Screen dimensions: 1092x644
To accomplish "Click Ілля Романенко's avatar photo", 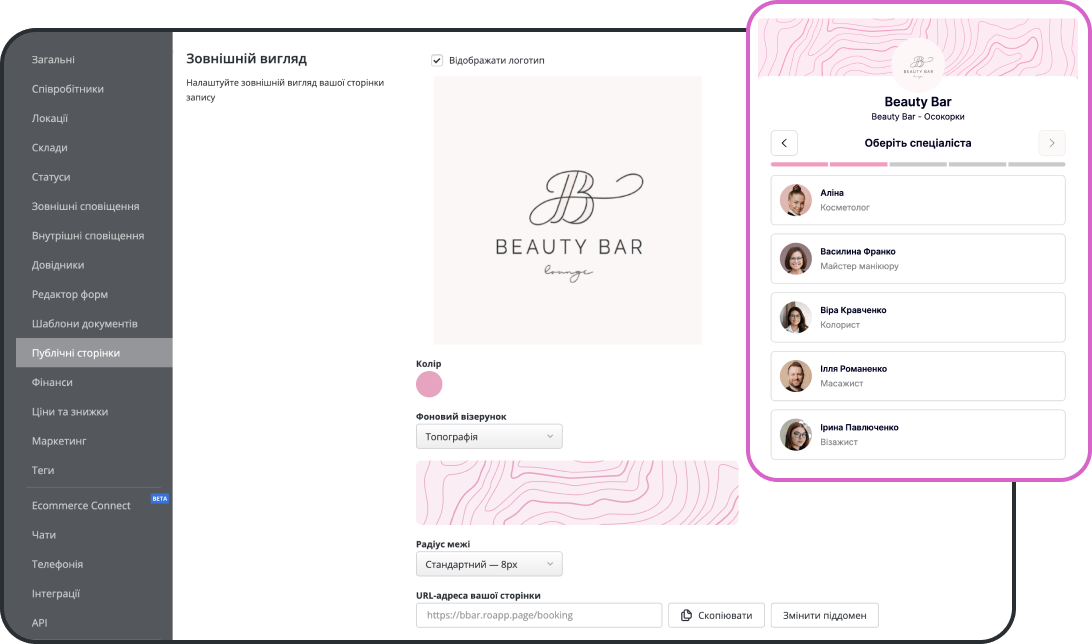I will pos(795,376).
